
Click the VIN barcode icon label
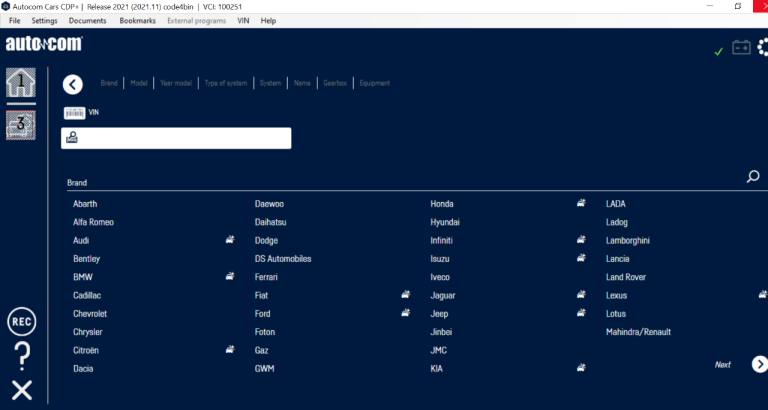coord(74,113)
